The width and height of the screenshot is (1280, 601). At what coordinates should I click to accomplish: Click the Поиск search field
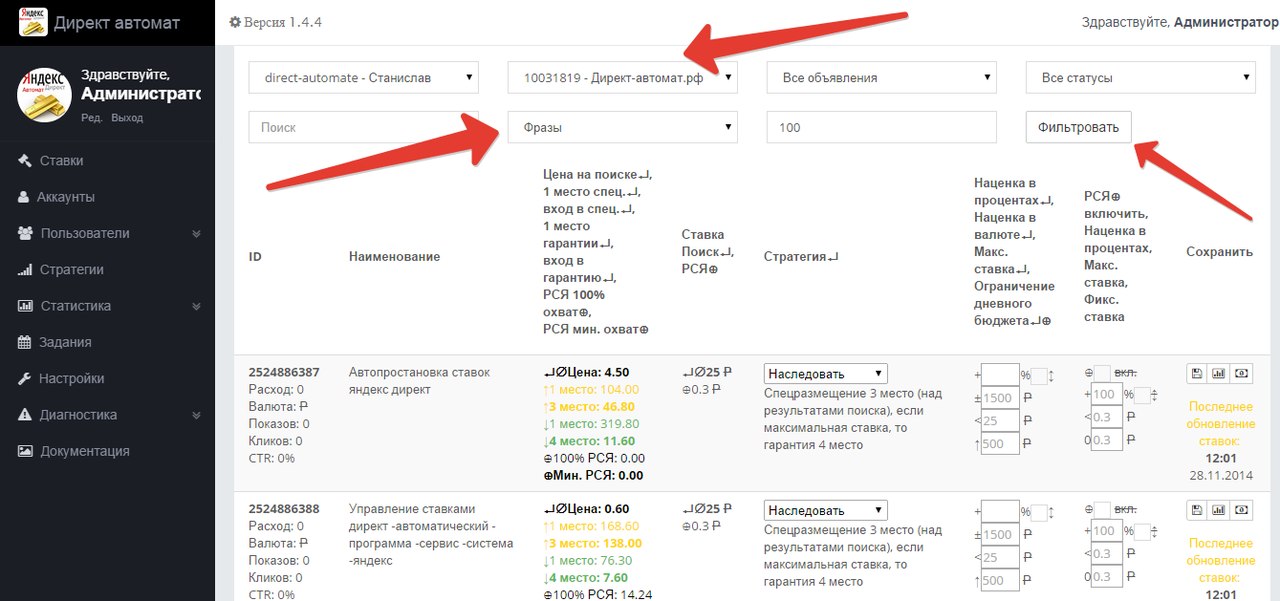(363, 127)
